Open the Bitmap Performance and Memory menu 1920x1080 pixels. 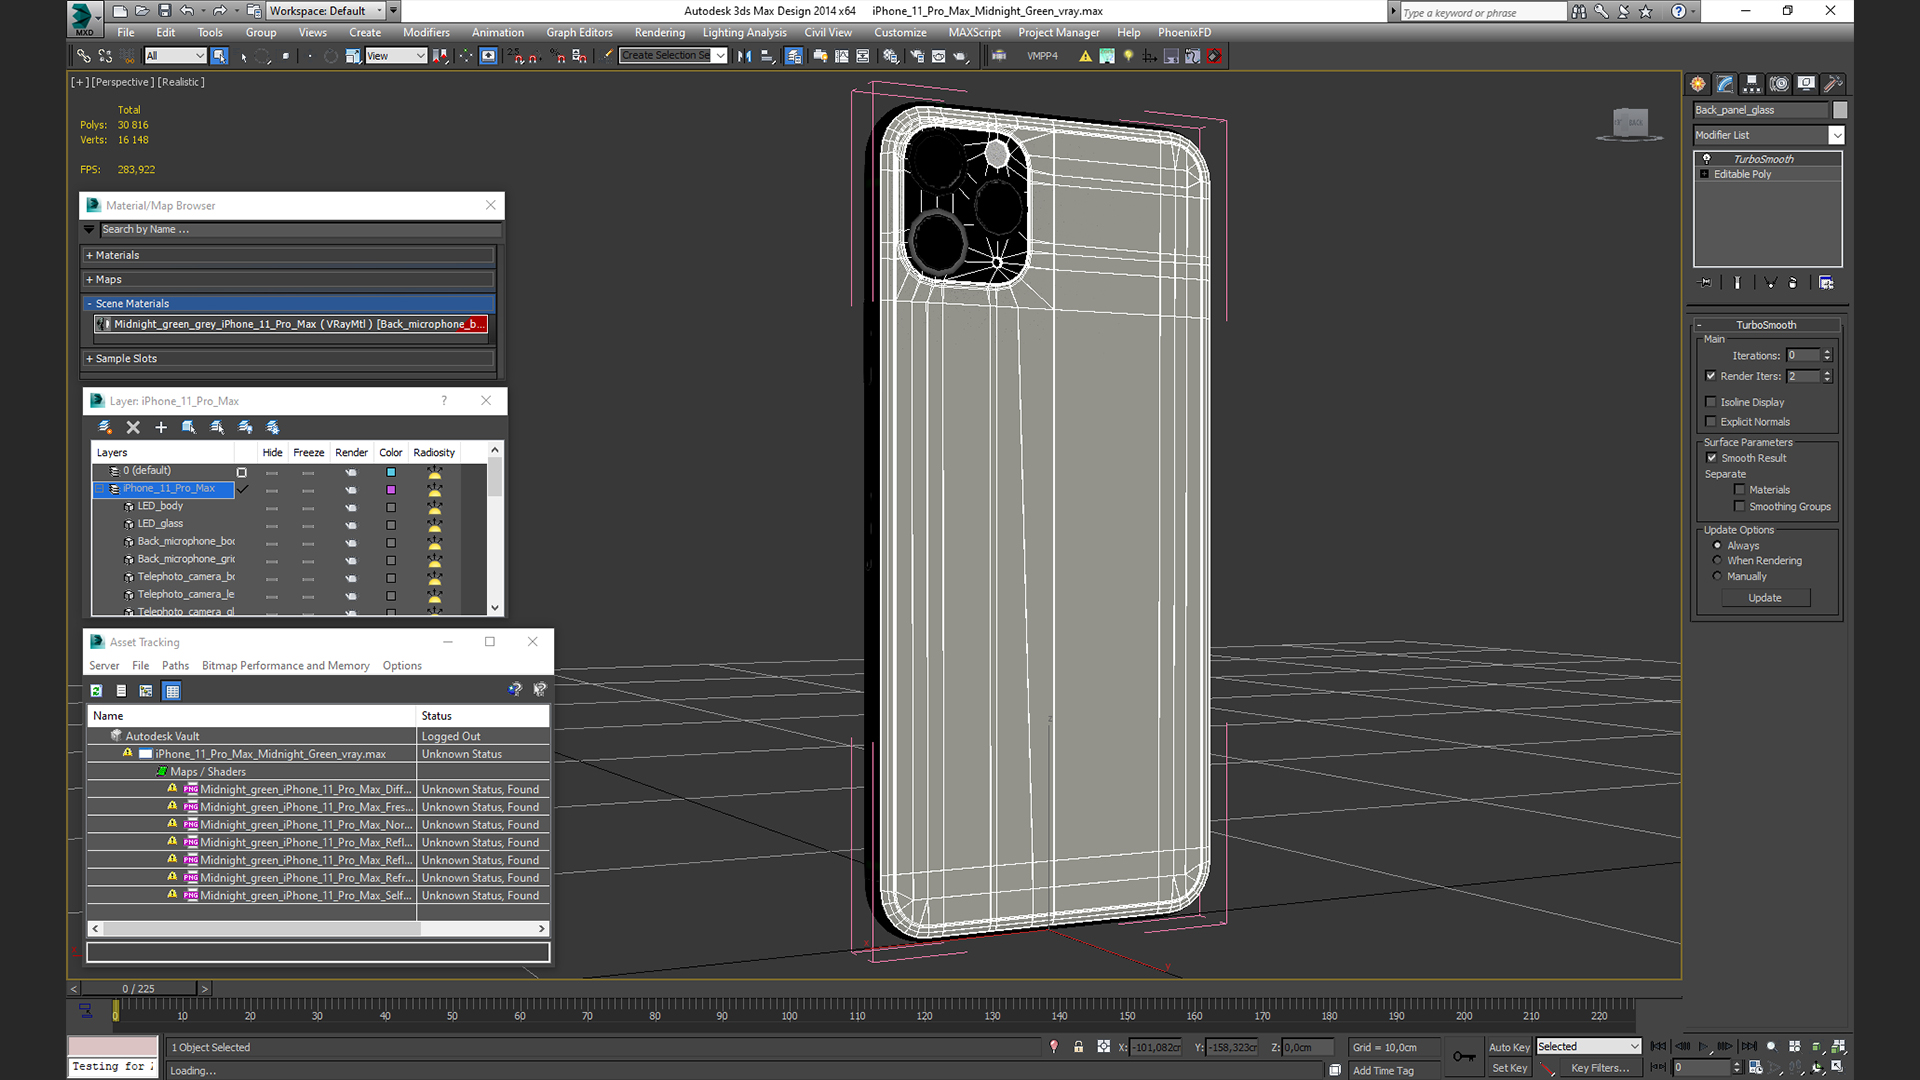(285, 666)
